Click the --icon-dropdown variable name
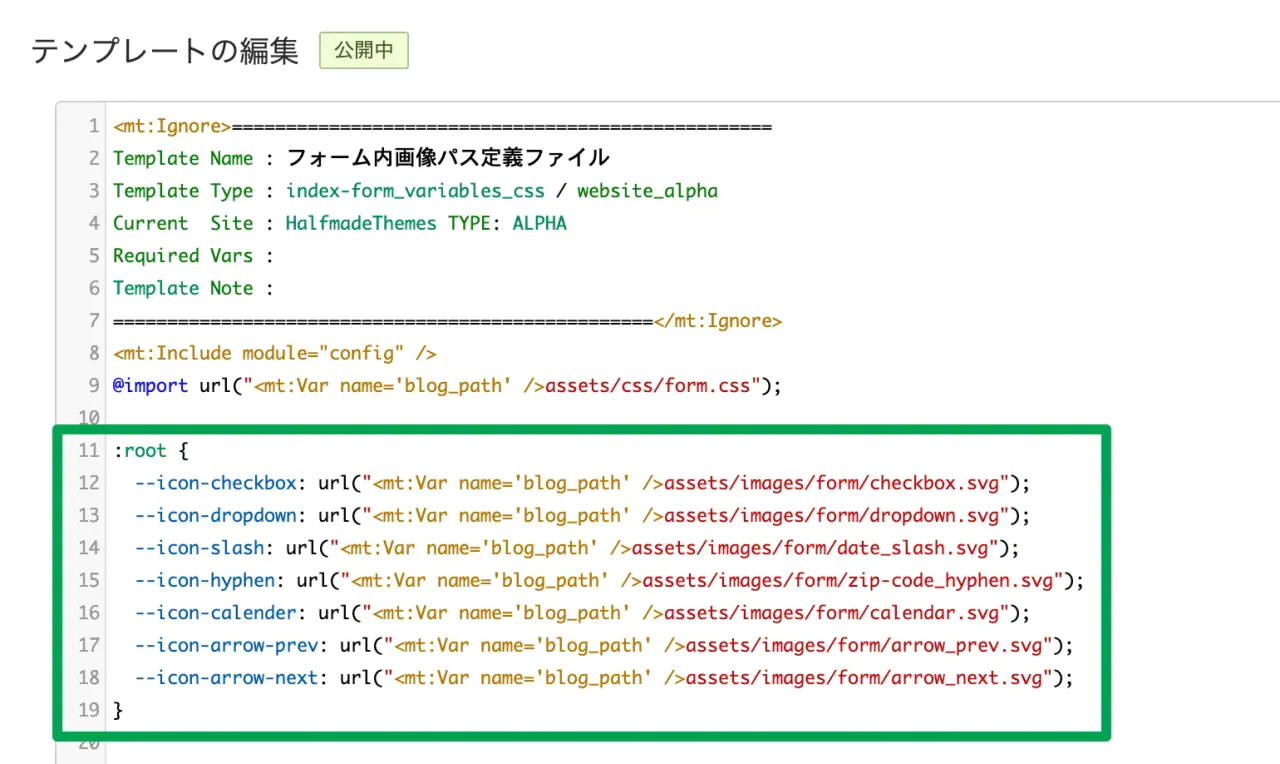The height and width of the screenshot is (764, 1280). 215,516
